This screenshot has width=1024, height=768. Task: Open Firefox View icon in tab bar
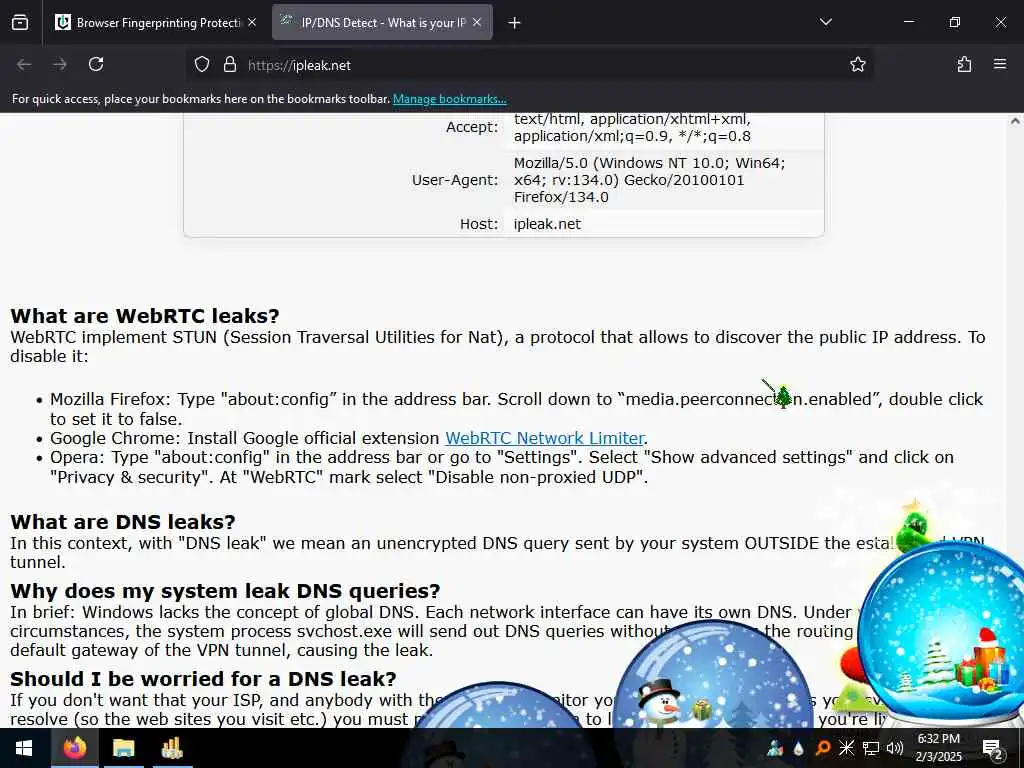coord(20,23)
